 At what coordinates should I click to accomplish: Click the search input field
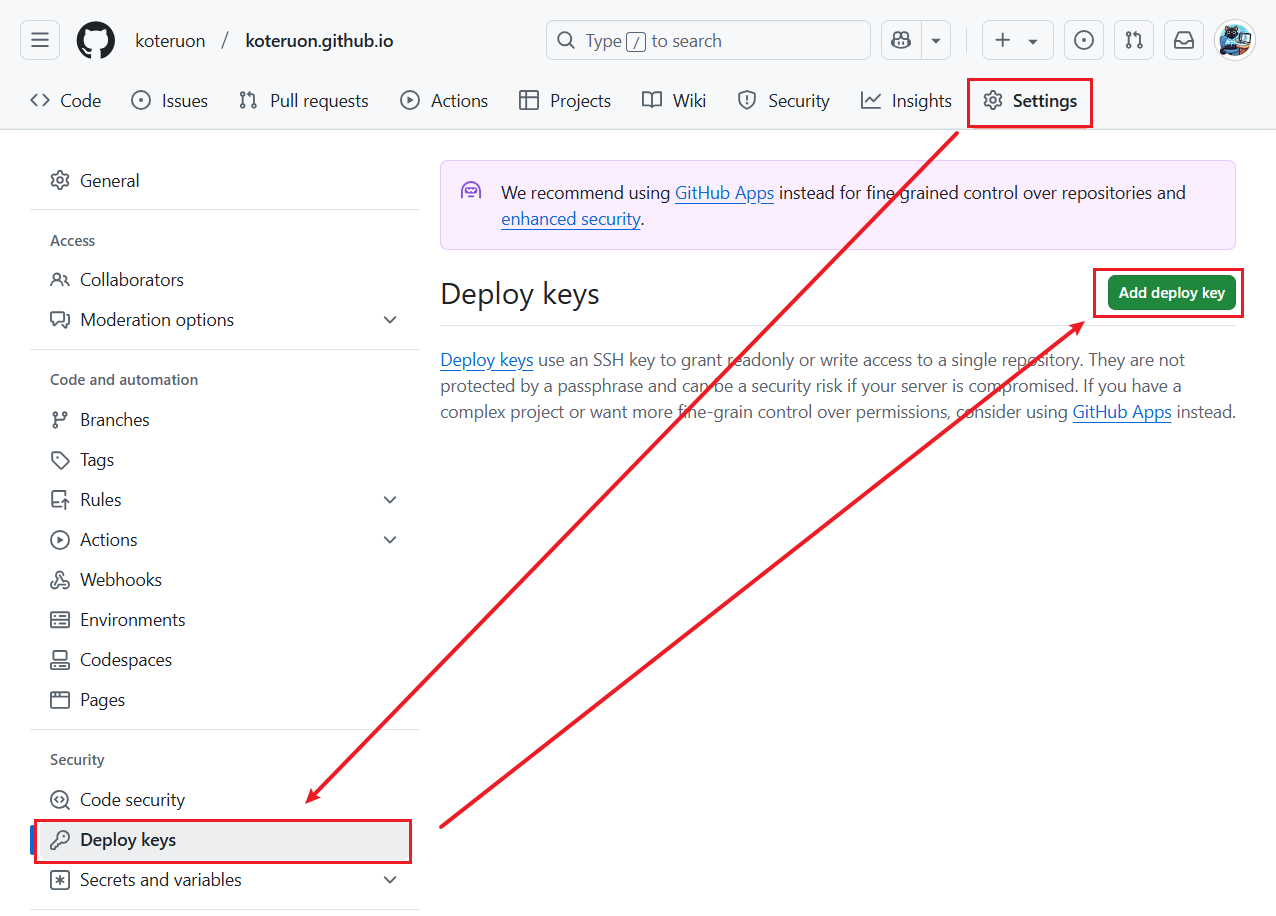coord(708,40)
